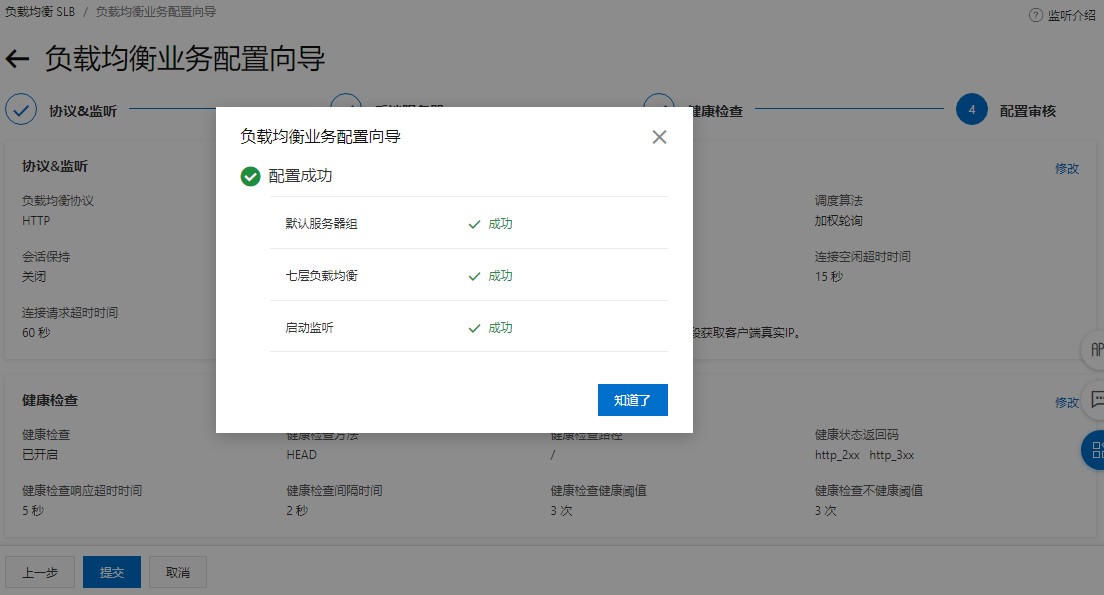Open 监听介绍 help icon

[x=1035, y=15]
